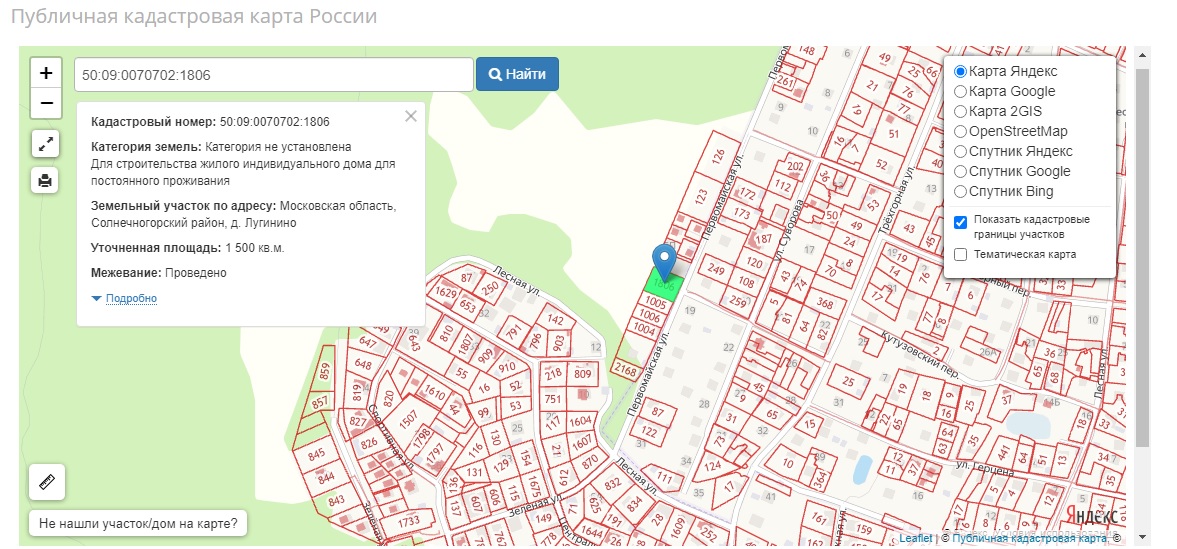Screen dimensions: 1177x549
Task: Click the Найти search button
Action: tap(517, 74)
